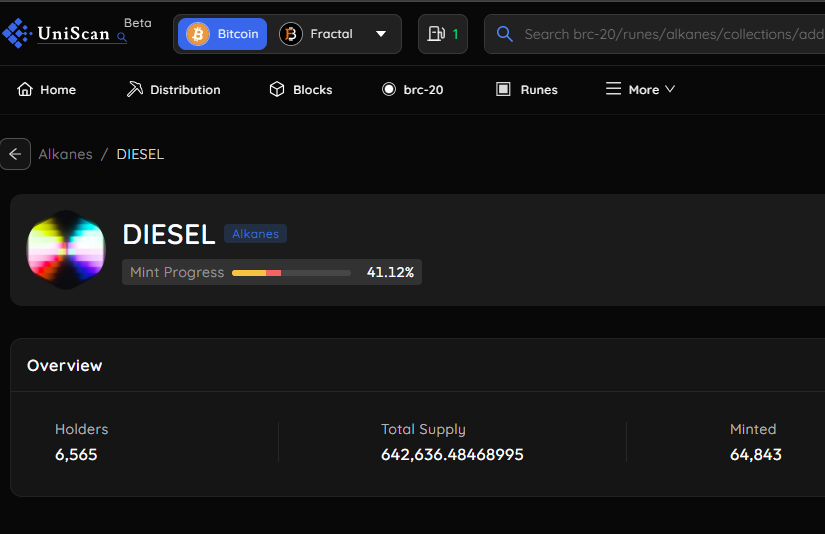Expand the network selector dropdown arrow
The width and height of the screenshot is (825, 534).
[381, 34]
